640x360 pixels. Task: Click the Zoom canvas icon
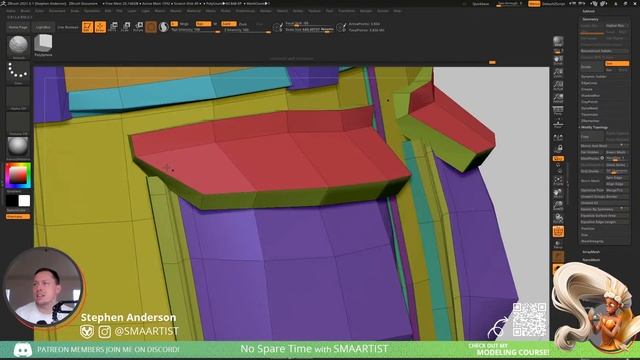558,73
